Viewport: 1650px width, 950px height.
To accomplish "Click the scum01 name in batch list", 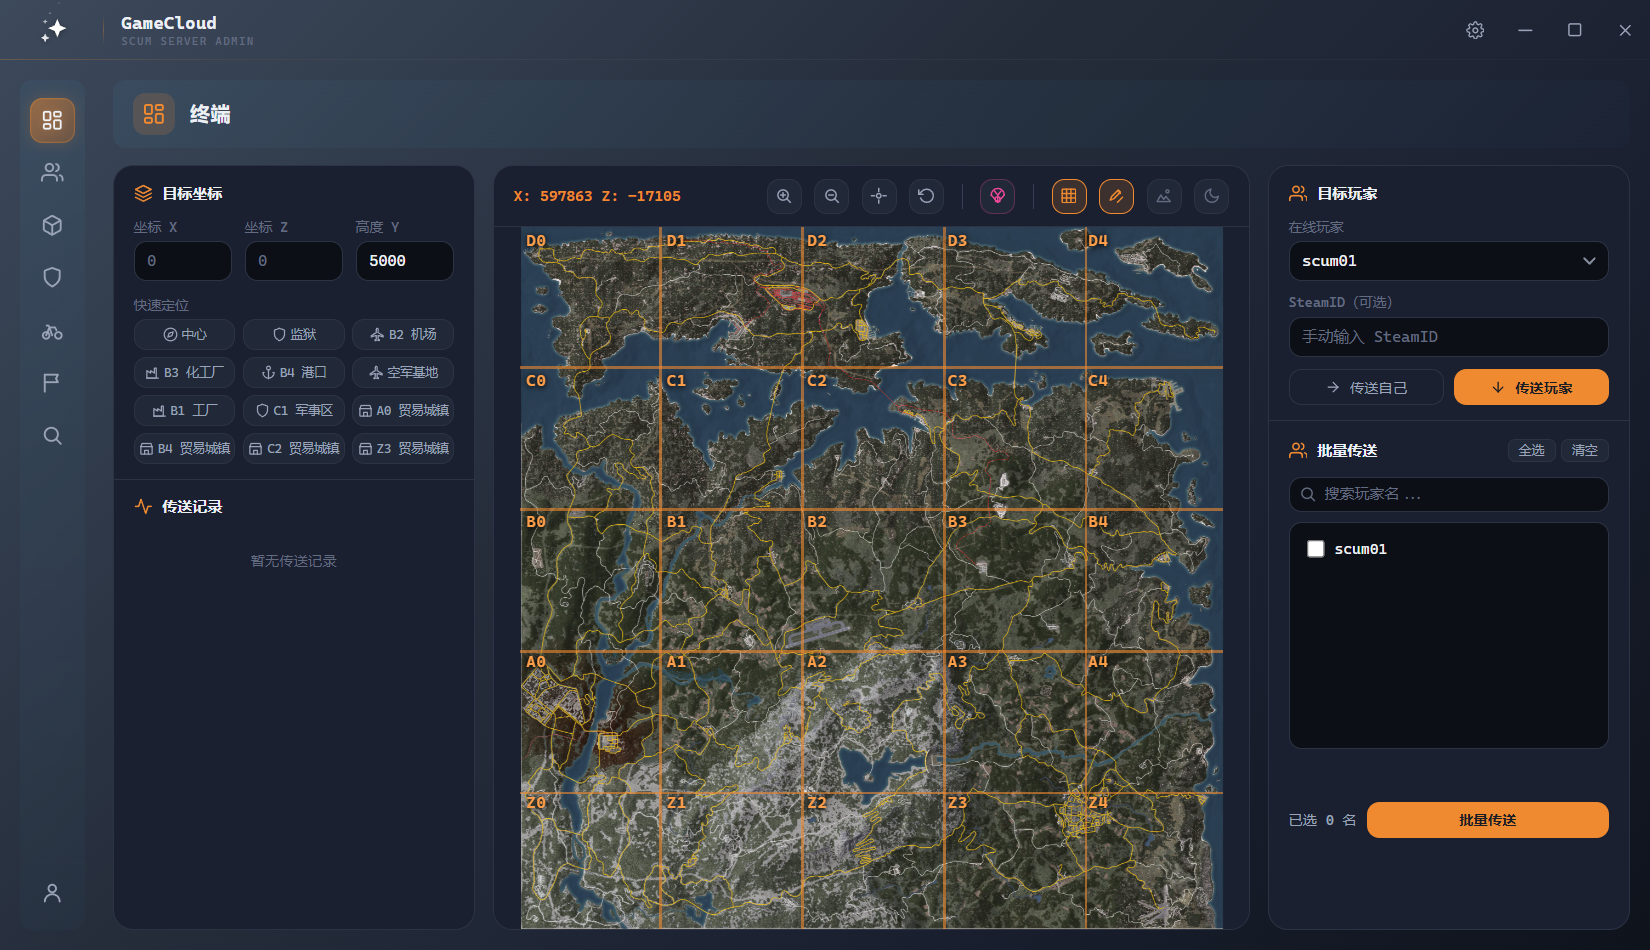I will [1360, 549].
